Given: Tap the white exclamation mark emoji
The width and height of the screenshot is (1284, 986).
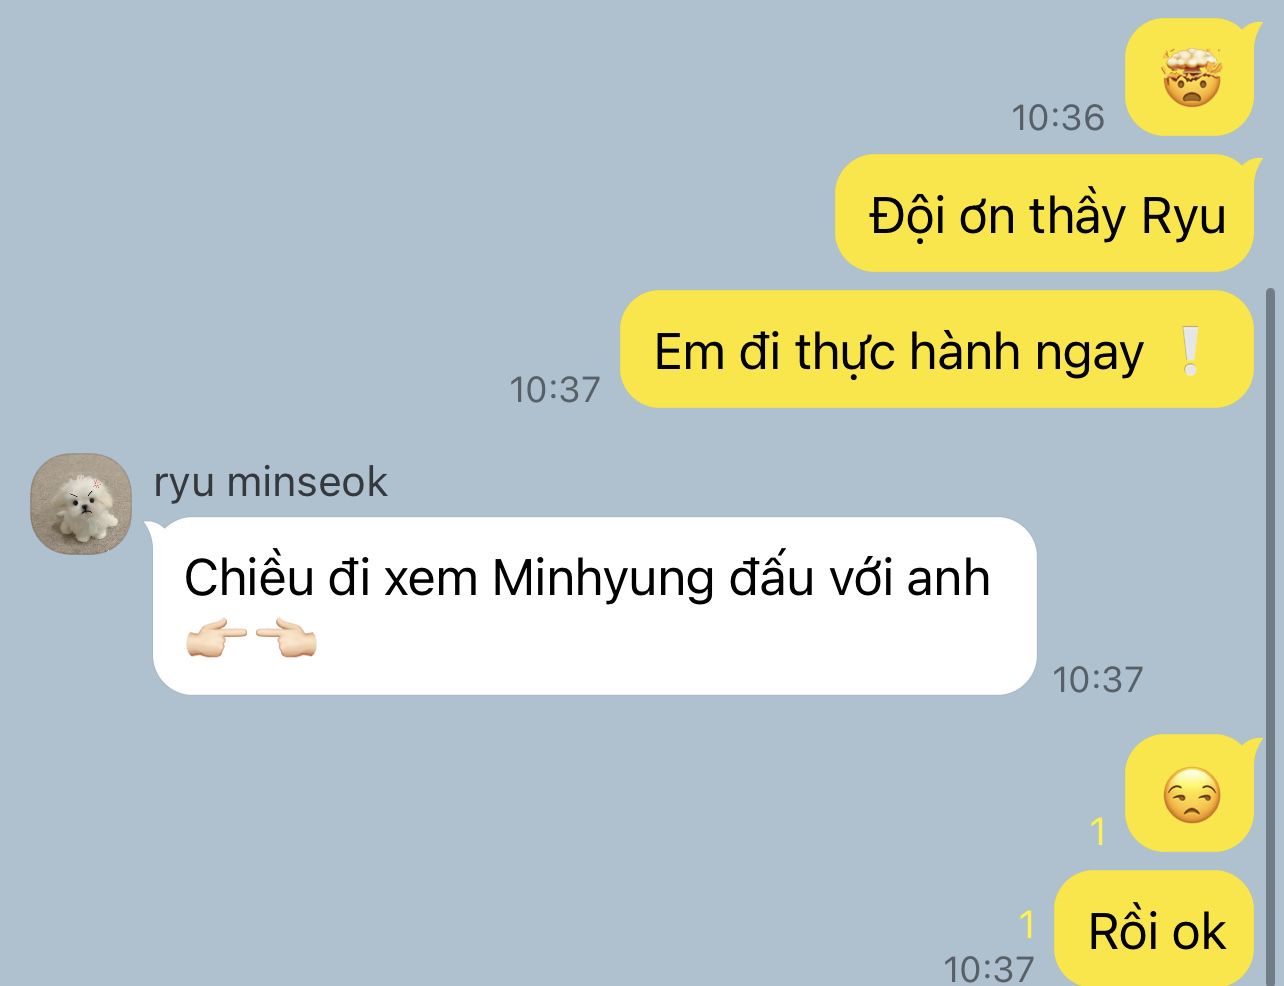Looking at the screenshot, I should point(1190,352).
